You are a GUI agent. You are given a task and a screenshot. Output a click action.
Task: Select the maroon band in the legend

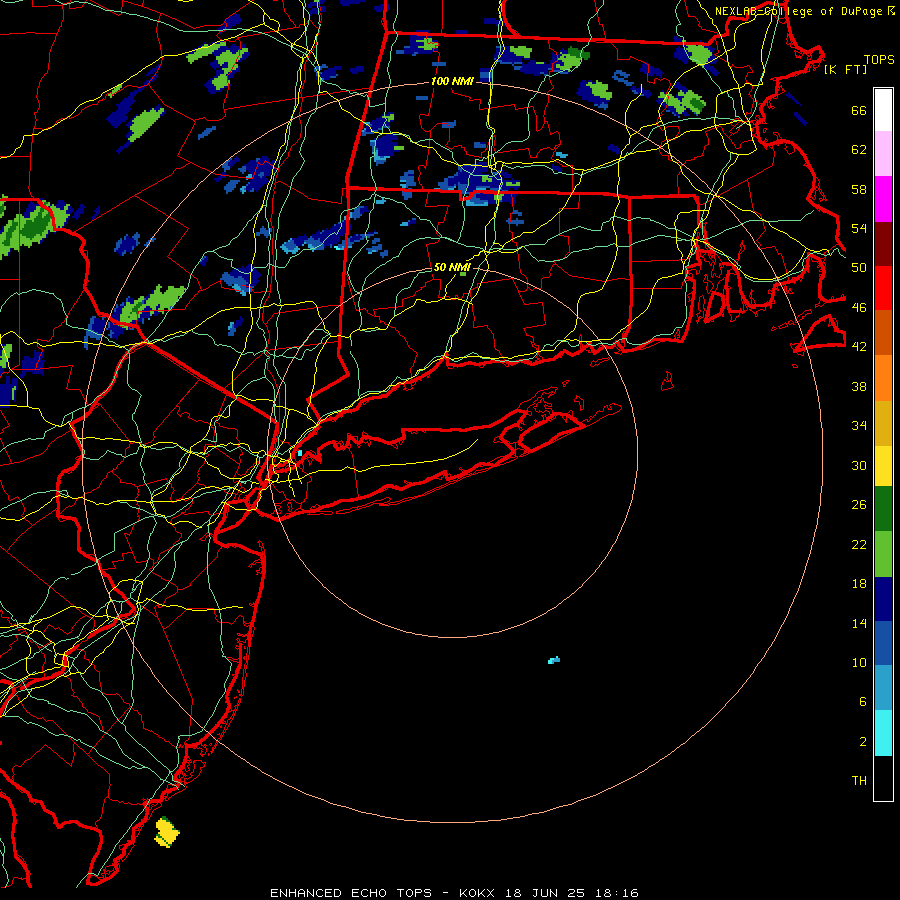pyautogui.click(x=883, y=244)
